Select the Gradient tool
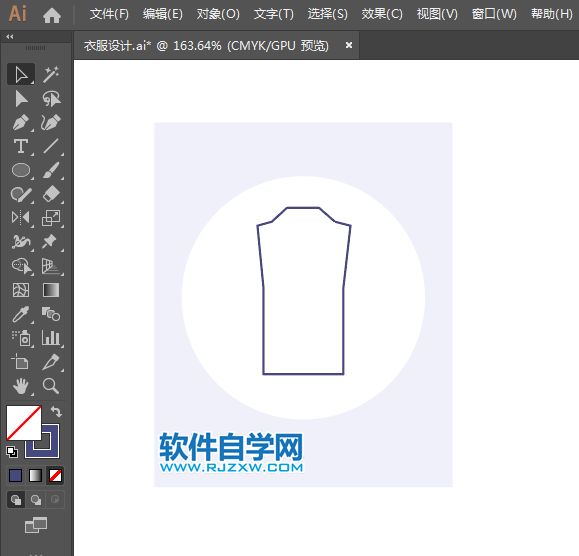Screen dimensions: 579x556 [x=51, y=290]
